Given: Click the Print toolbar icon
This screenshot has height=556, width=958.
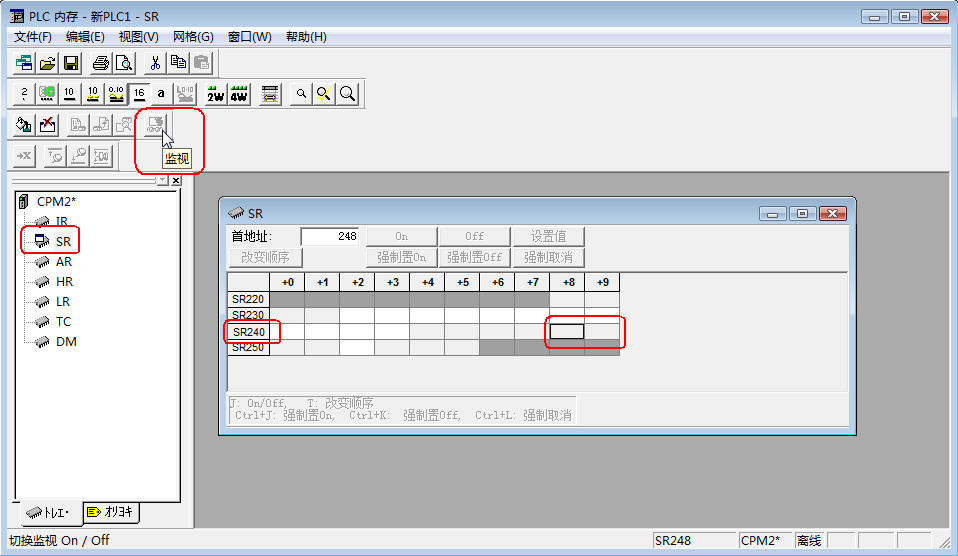Looking at the screenshot, I should coord(100,63).
